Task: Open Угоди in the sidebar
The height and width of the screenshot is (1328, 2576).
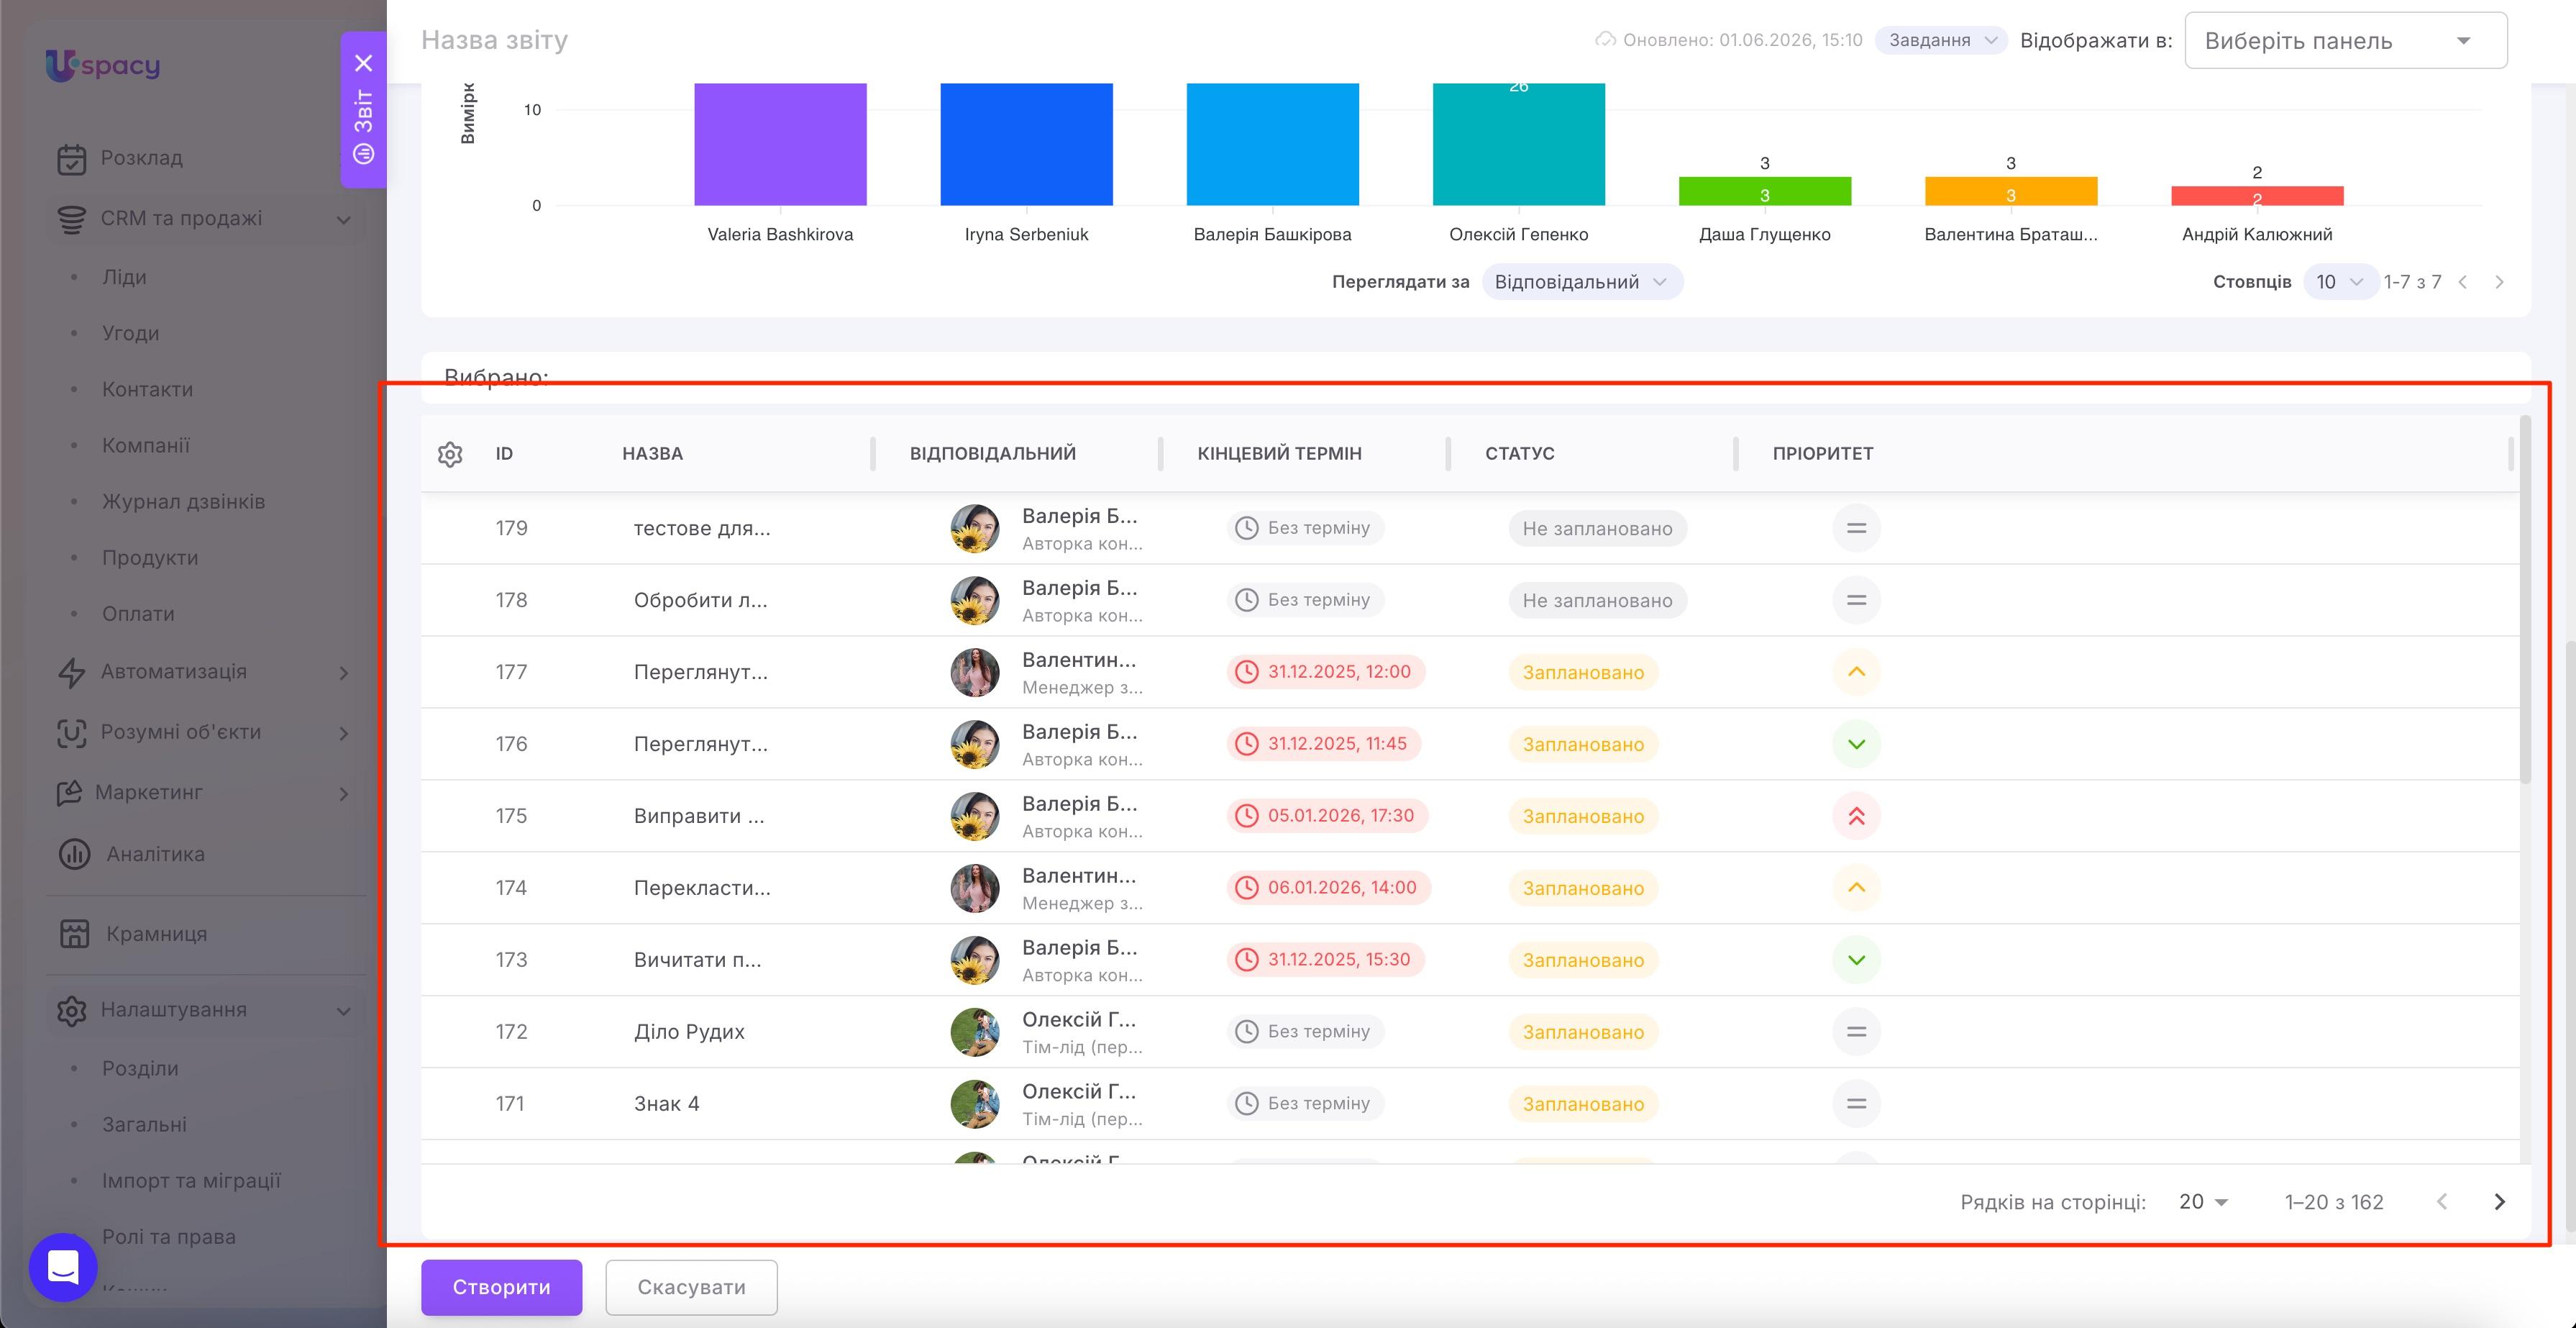Action: [x=130, y=333]
